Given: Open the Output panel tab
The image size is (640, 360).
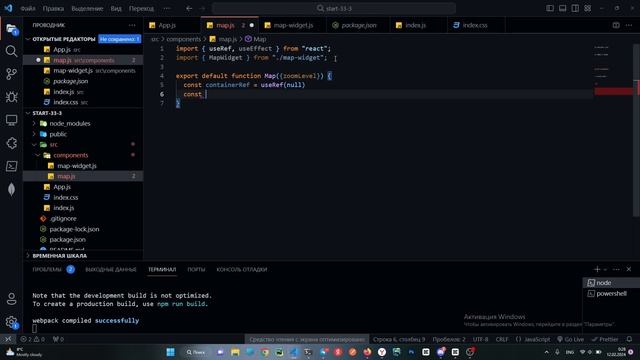Looking at the screenshot, I should pos(111,269).
